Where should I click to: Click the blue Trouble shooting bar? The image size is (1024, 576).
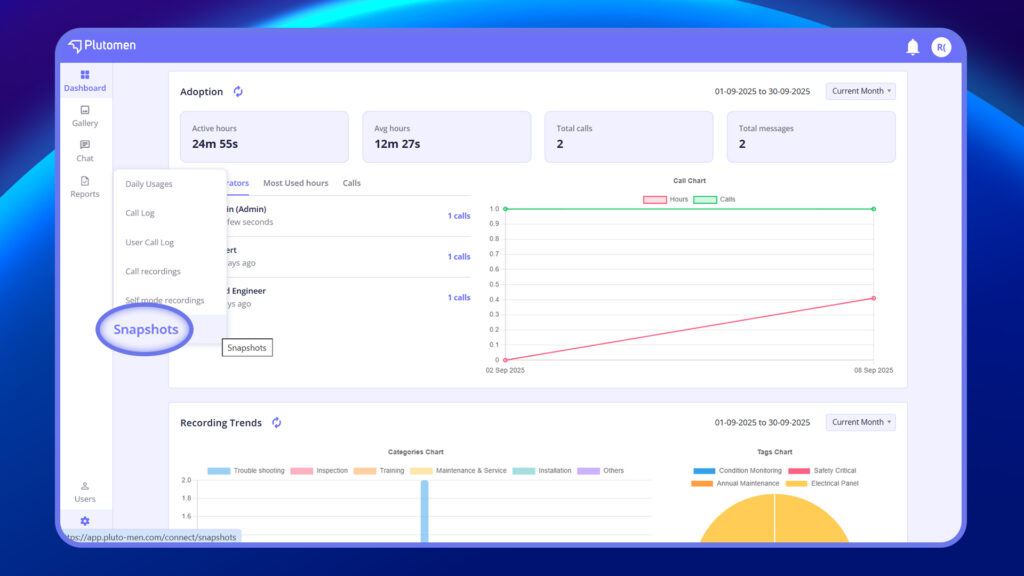[424, 511]
